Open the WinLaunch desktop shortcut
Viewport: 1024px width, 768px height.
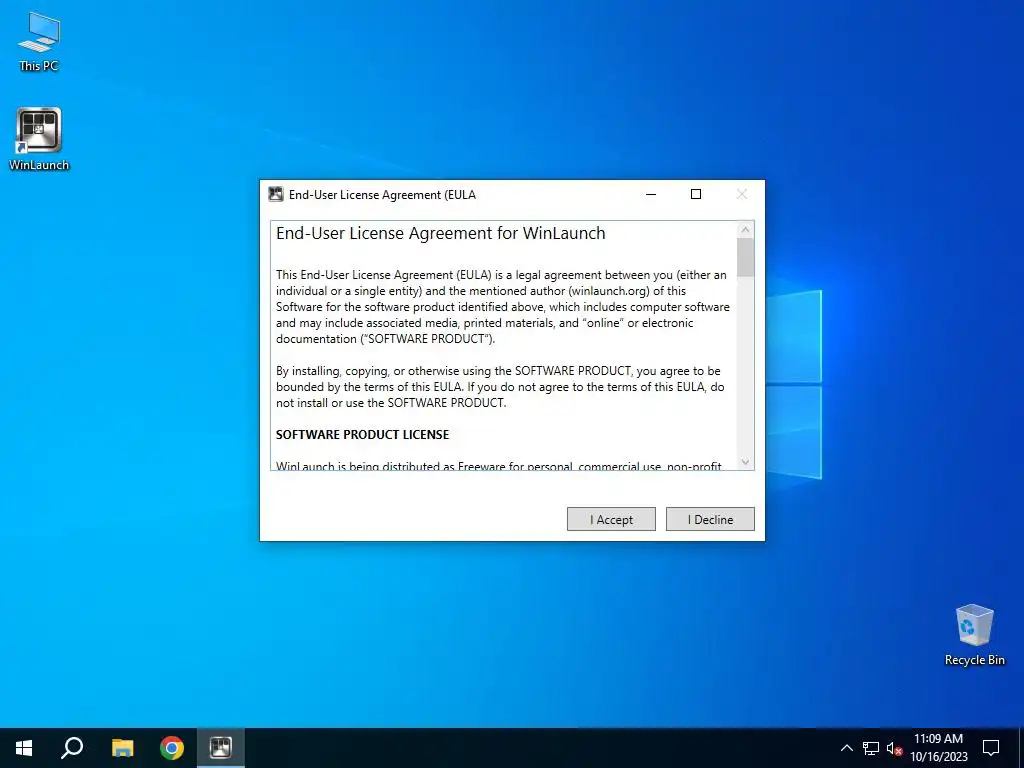[x=39, y=139]
